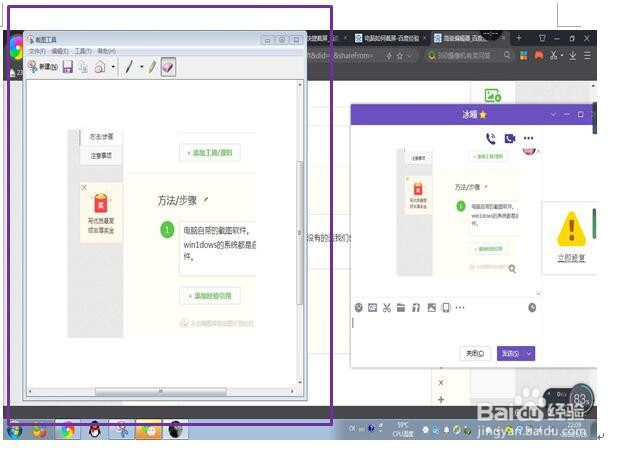This screenshot has width=622, height=453.
Task: Open the browser downloads icon
Action: point(572,56)
